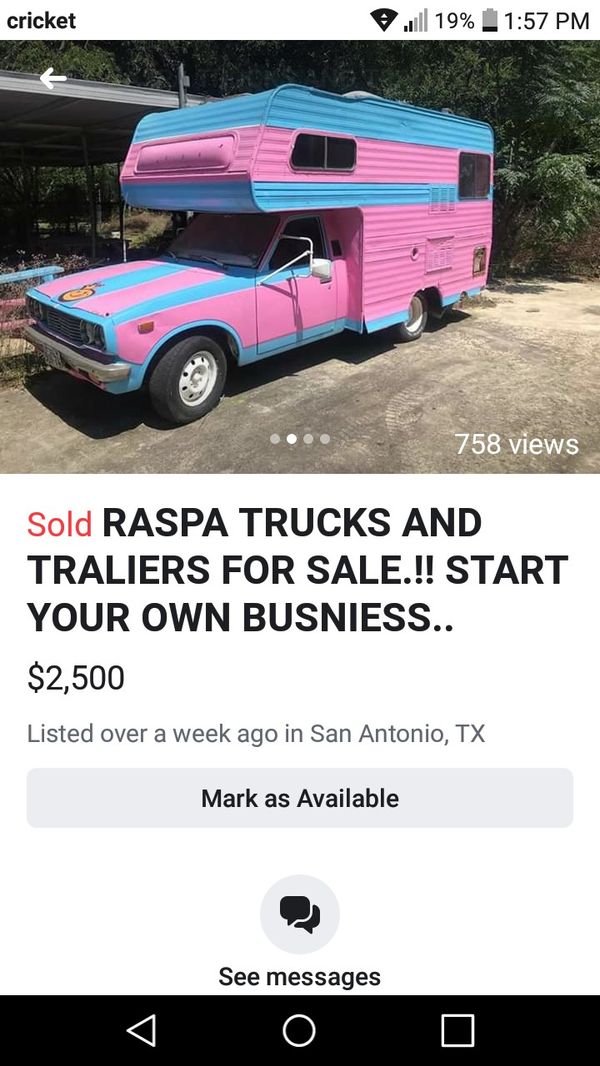600x1066 pixels.
Task: Tap the GPS location icon in status bar
Action: click(383, 19)
